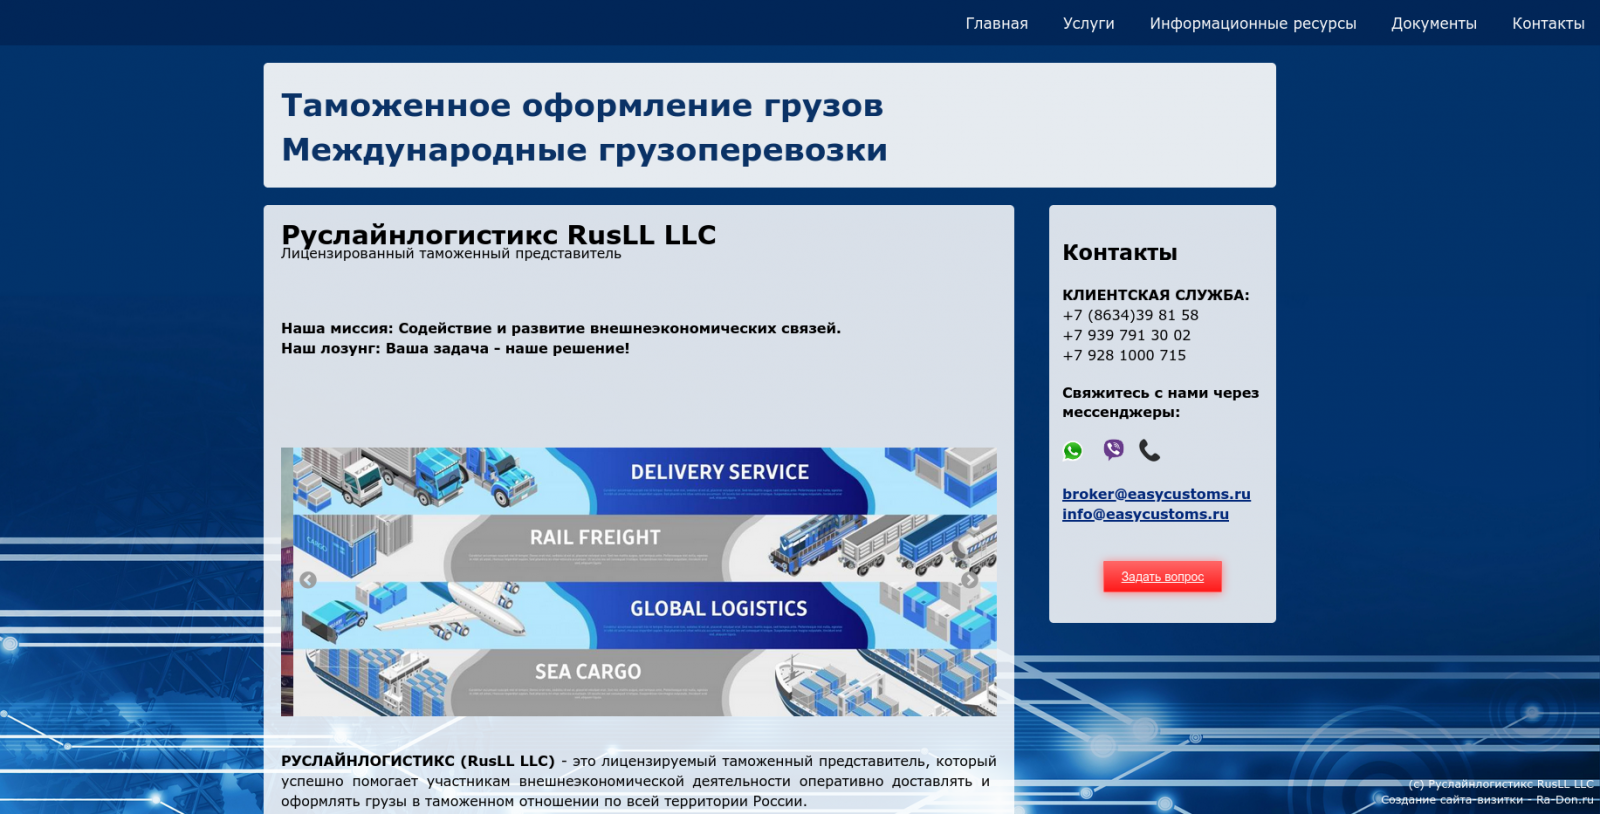Click the broker@easycustoms.ru email link

[x=1156, y=494]
